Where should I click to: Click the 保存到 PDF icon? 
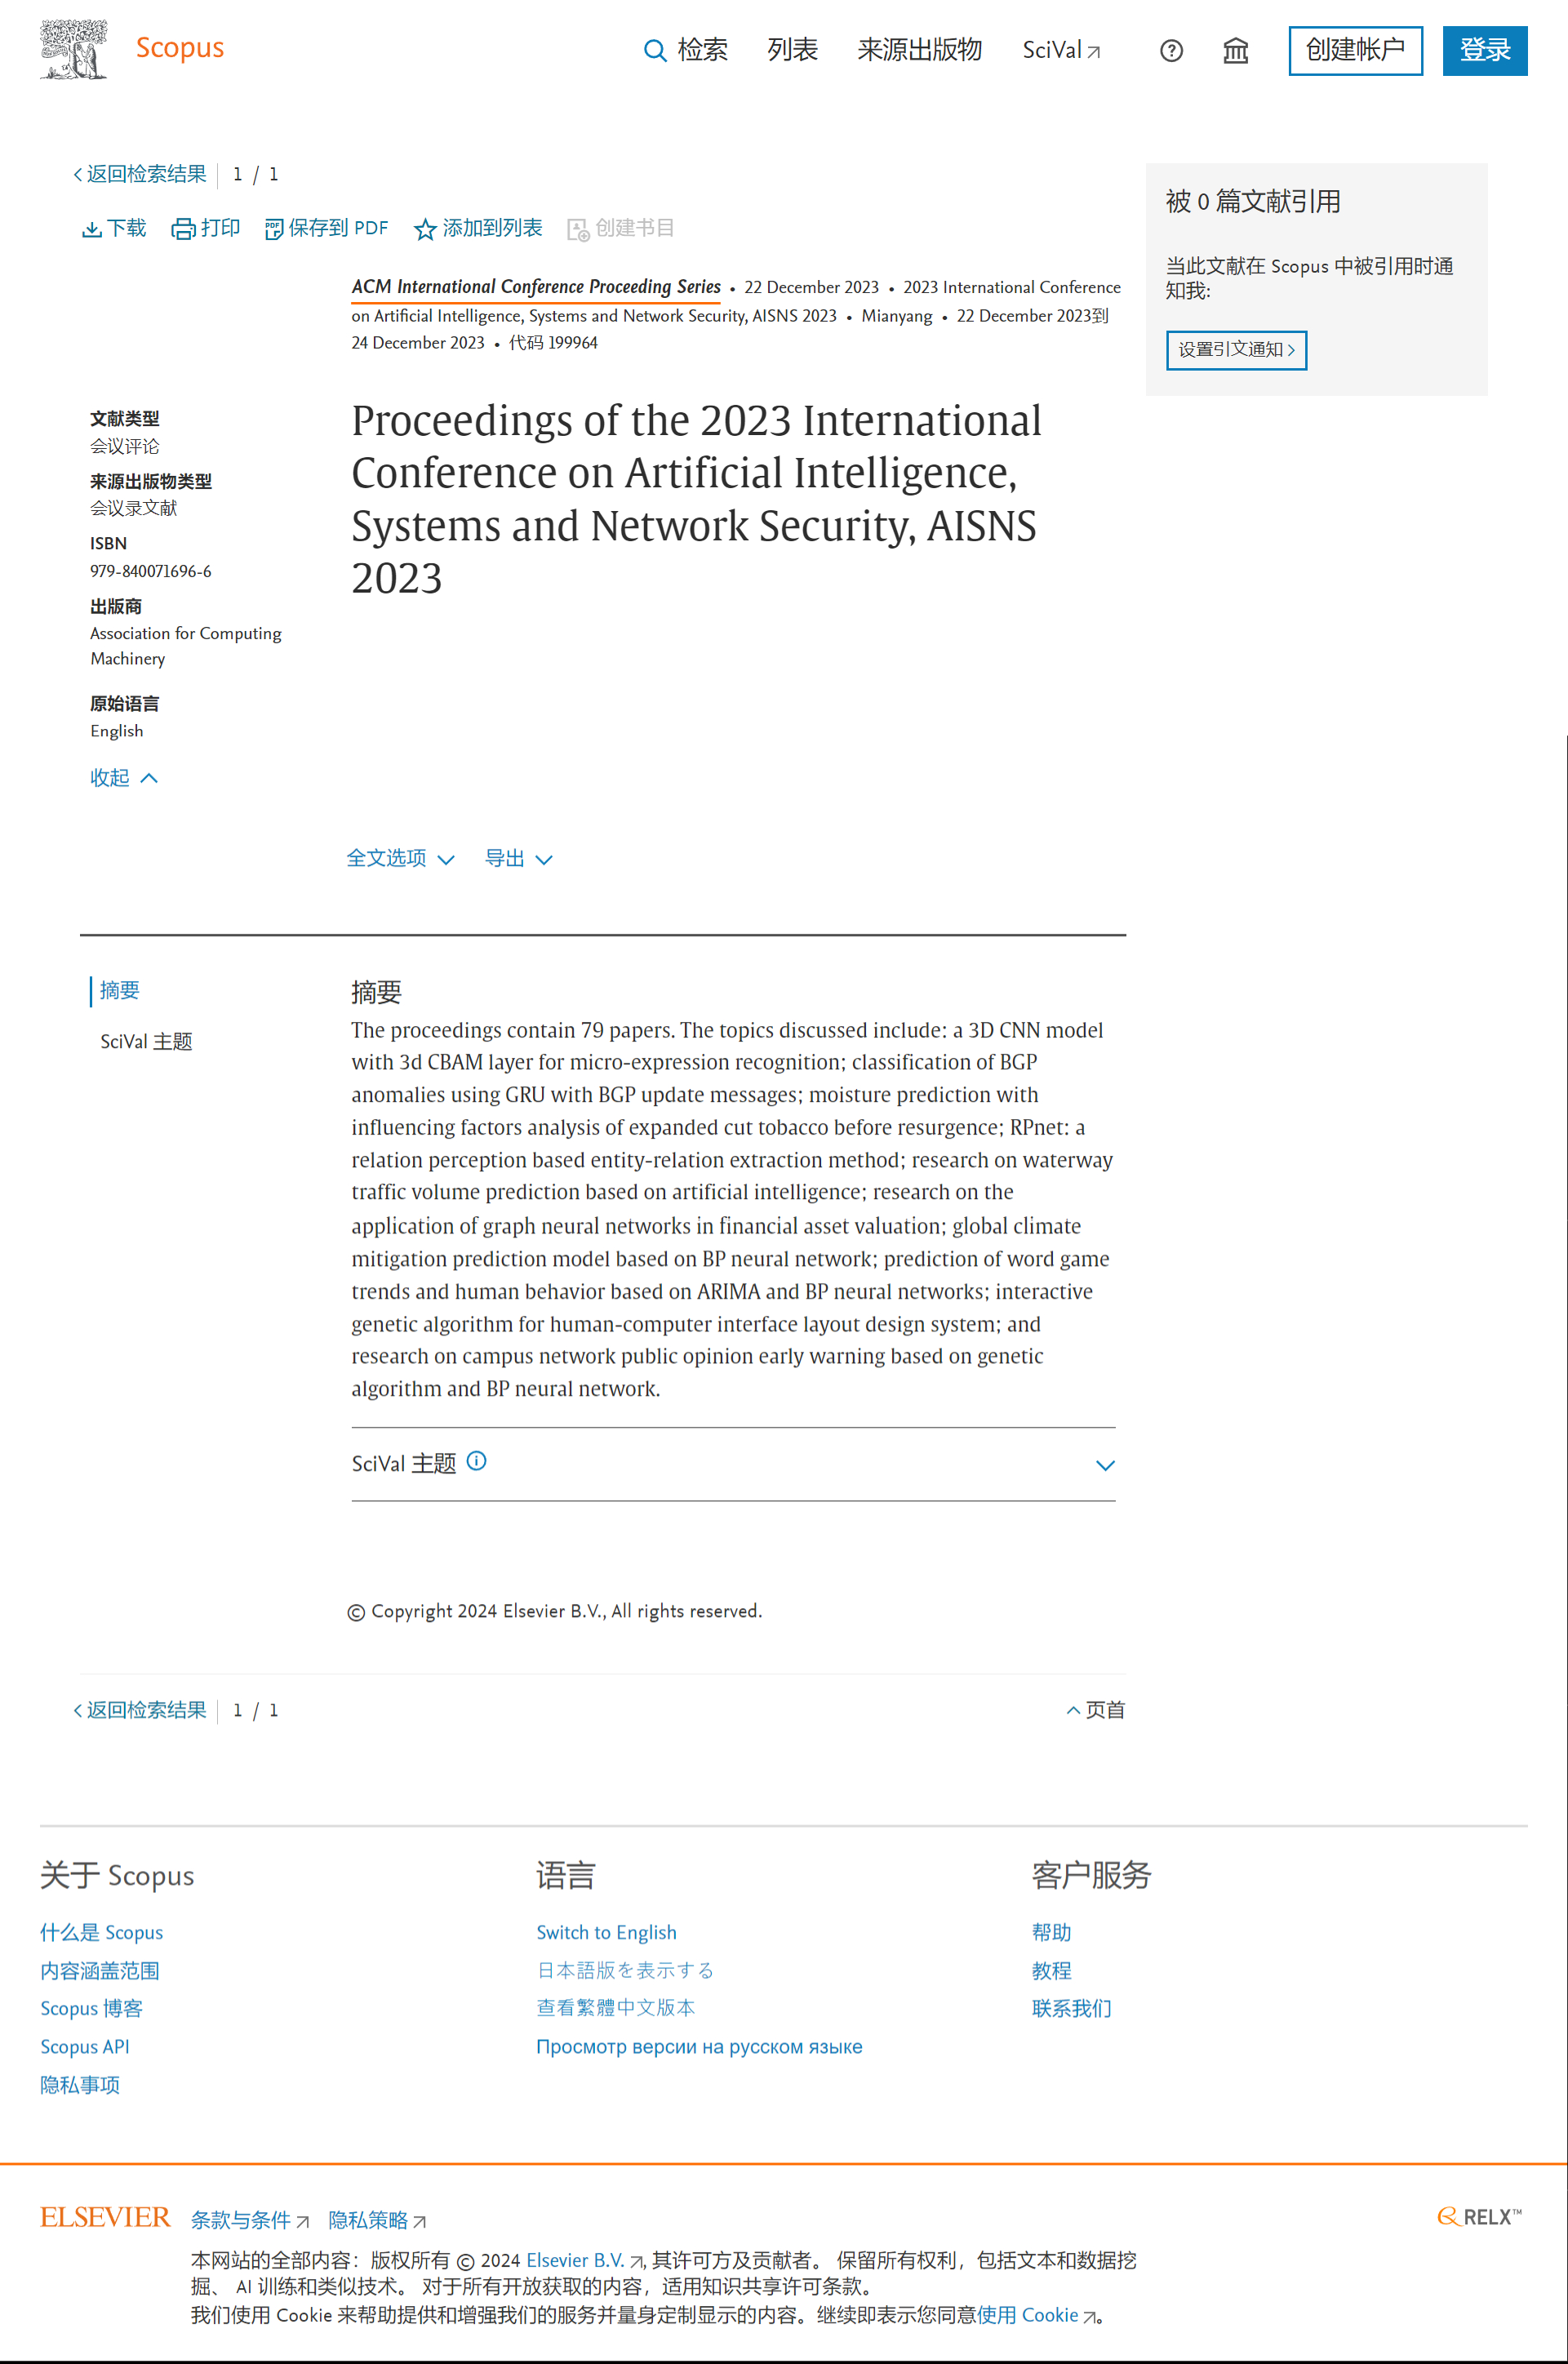[x=273, y=229]
